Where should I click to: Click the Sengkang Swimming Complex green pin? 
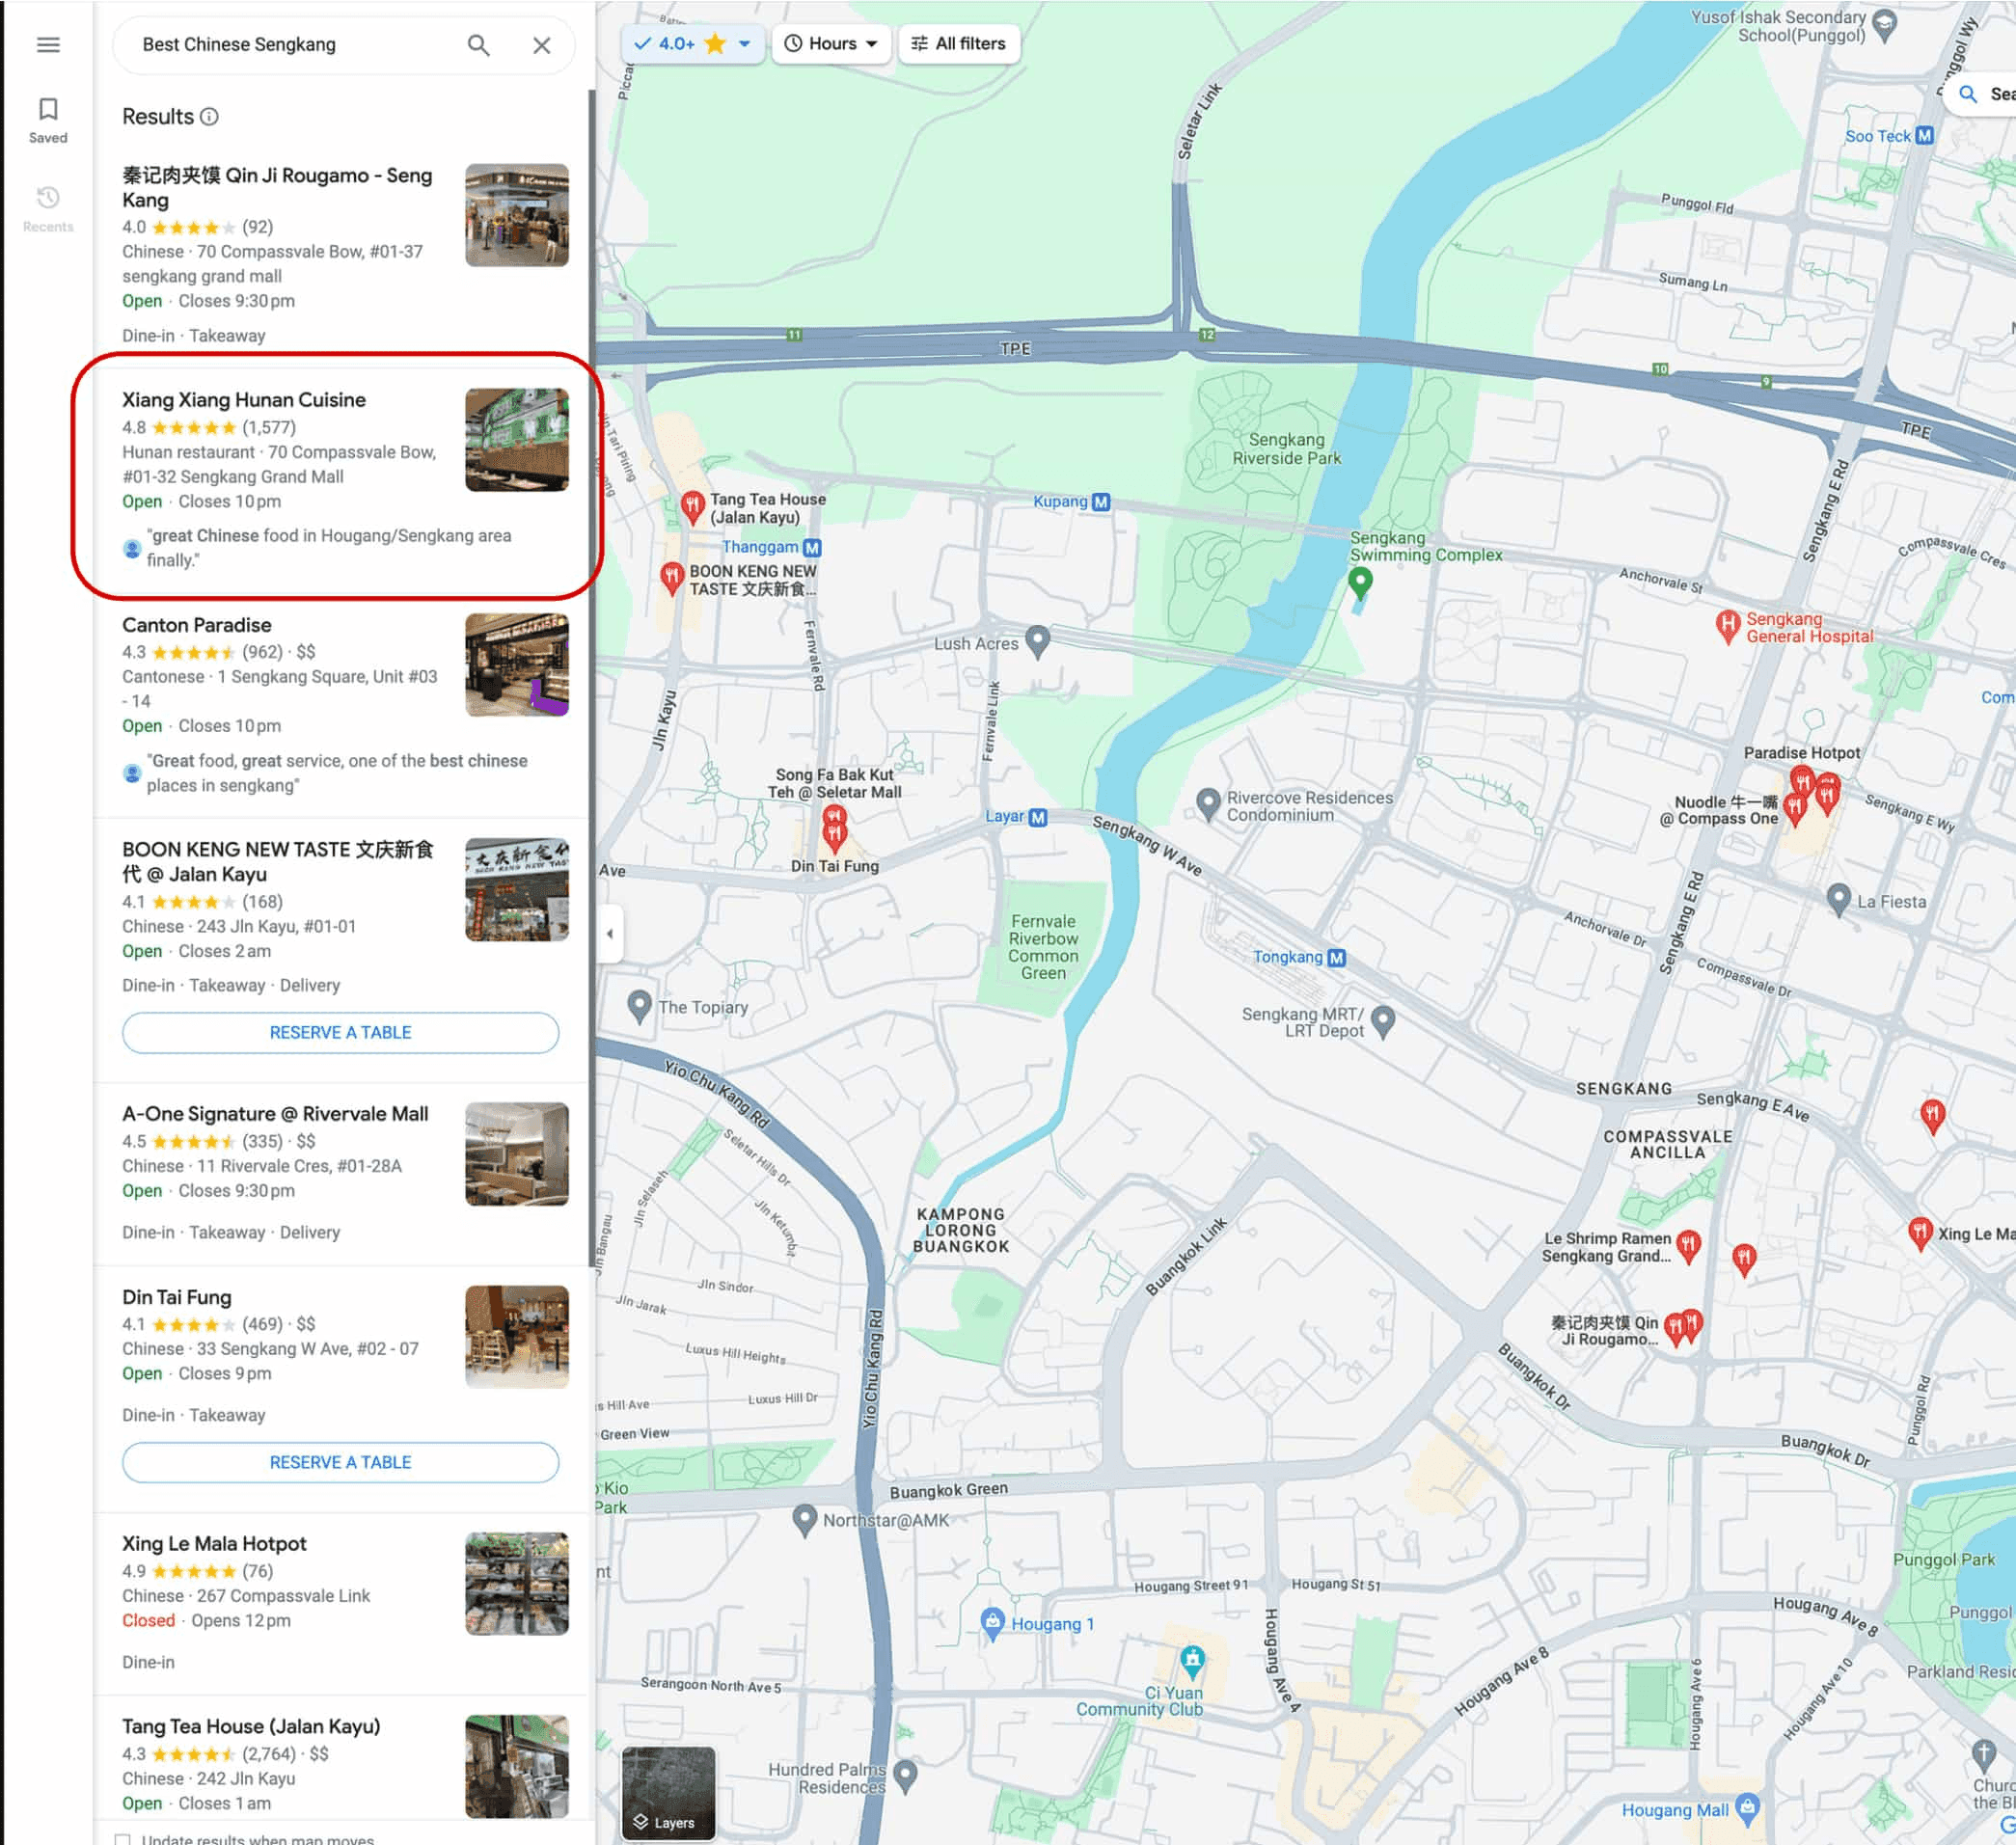1359,580
